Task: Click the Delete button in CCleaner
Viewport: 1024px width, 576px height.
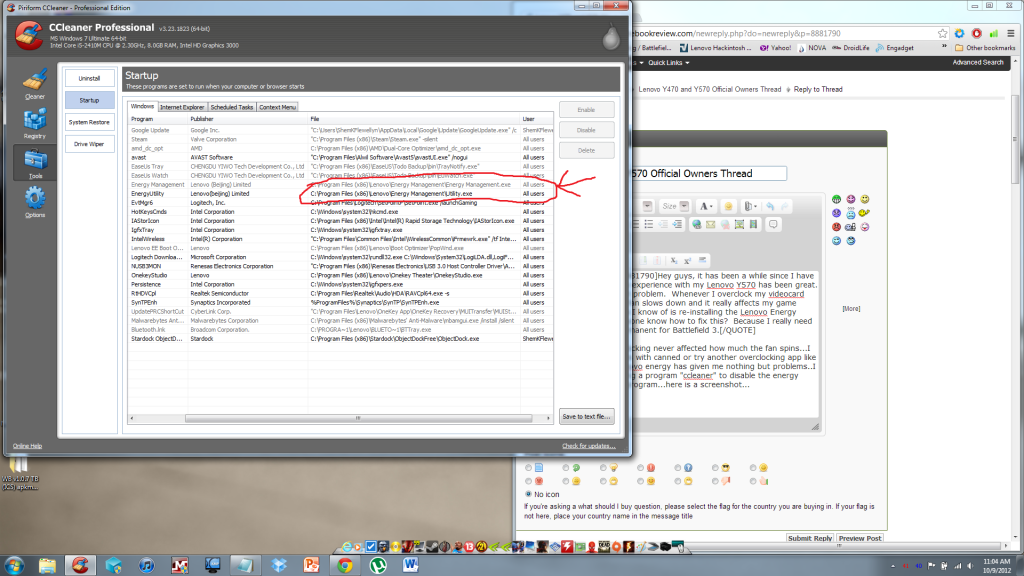Action: click(586, 150)
